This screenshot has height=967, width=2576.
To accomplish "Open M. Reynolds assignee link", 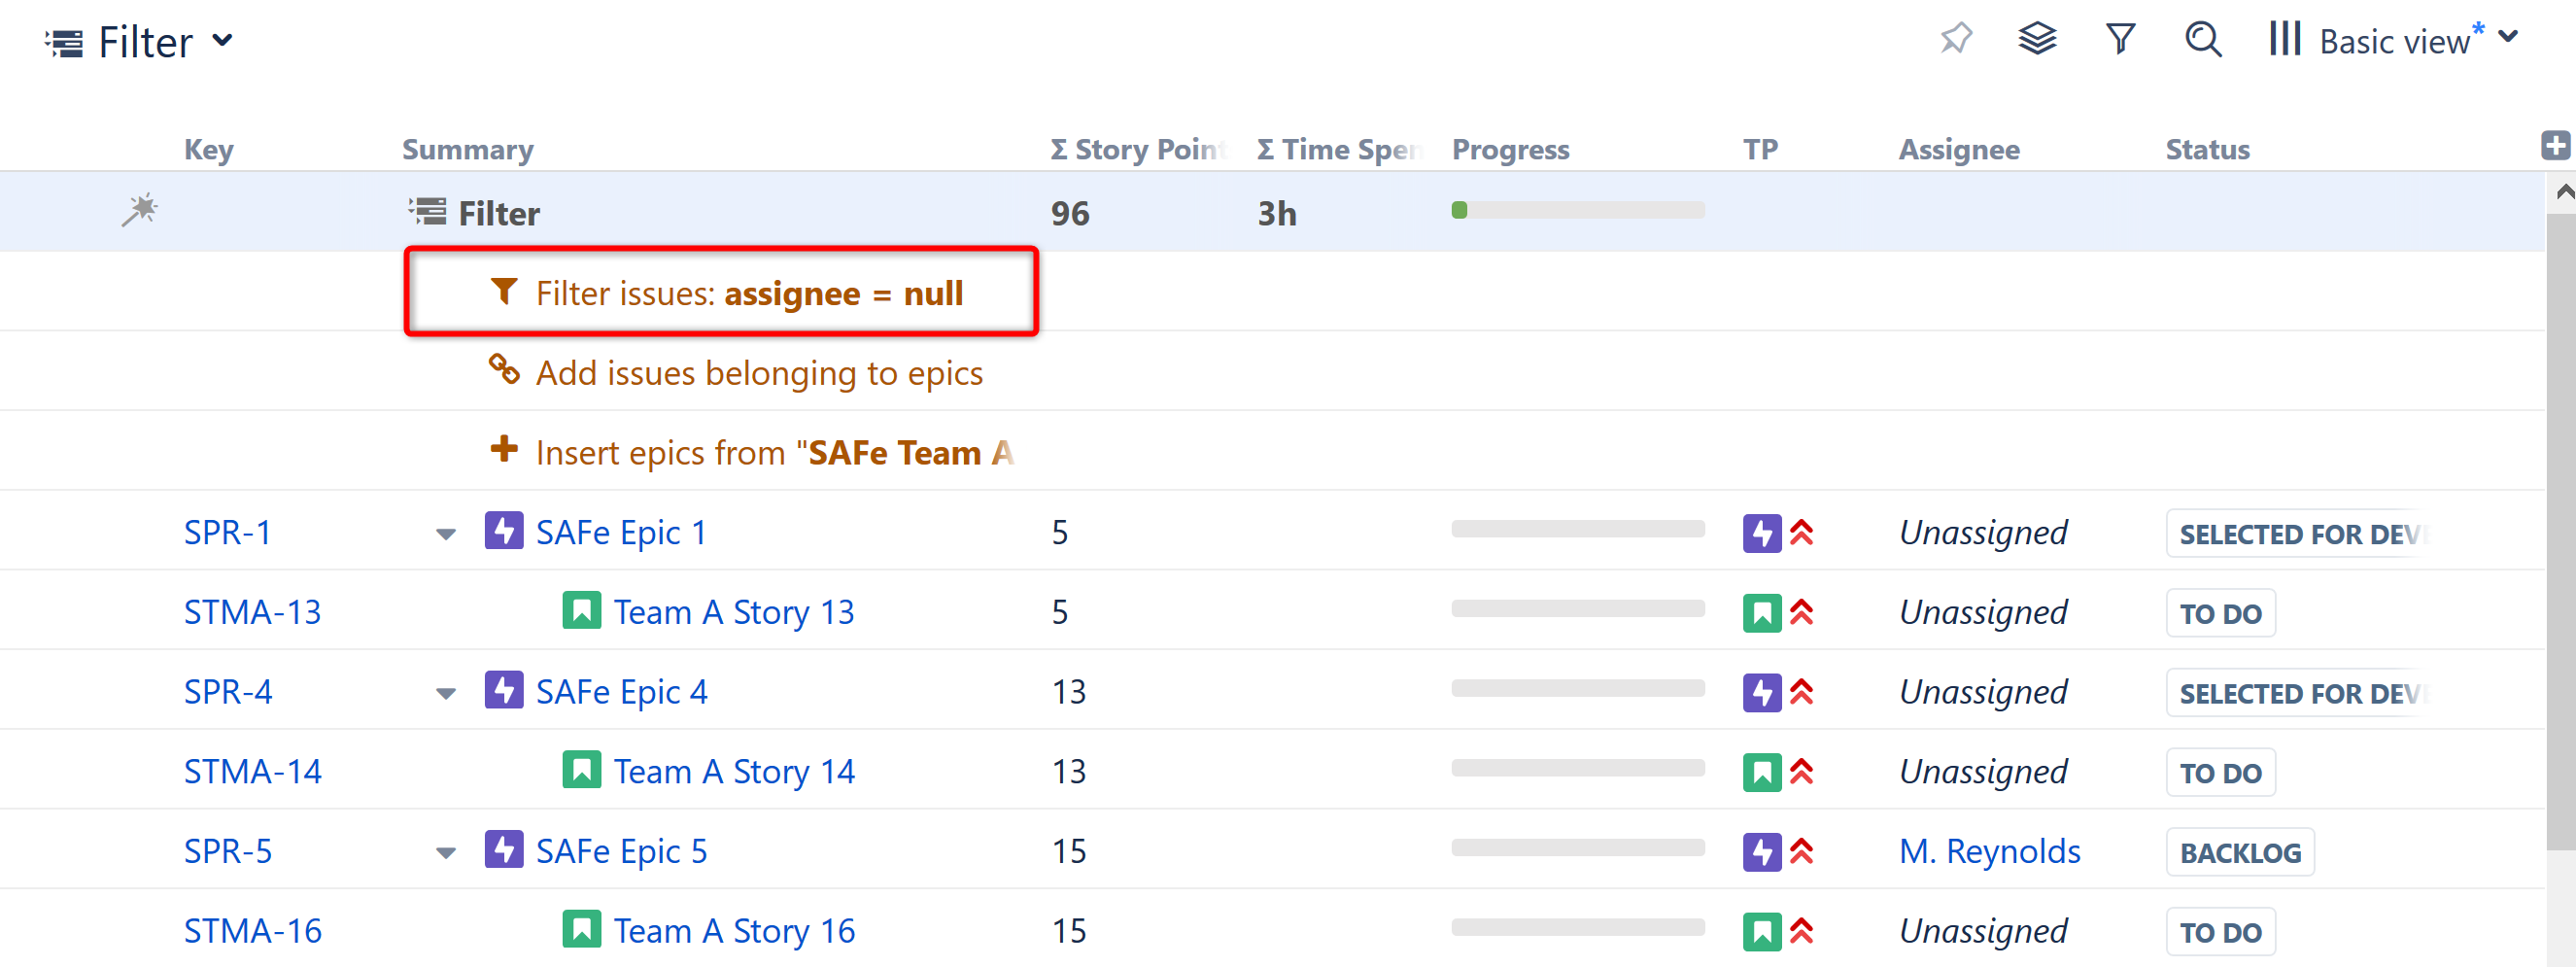I will click(x=1989, y=851).
